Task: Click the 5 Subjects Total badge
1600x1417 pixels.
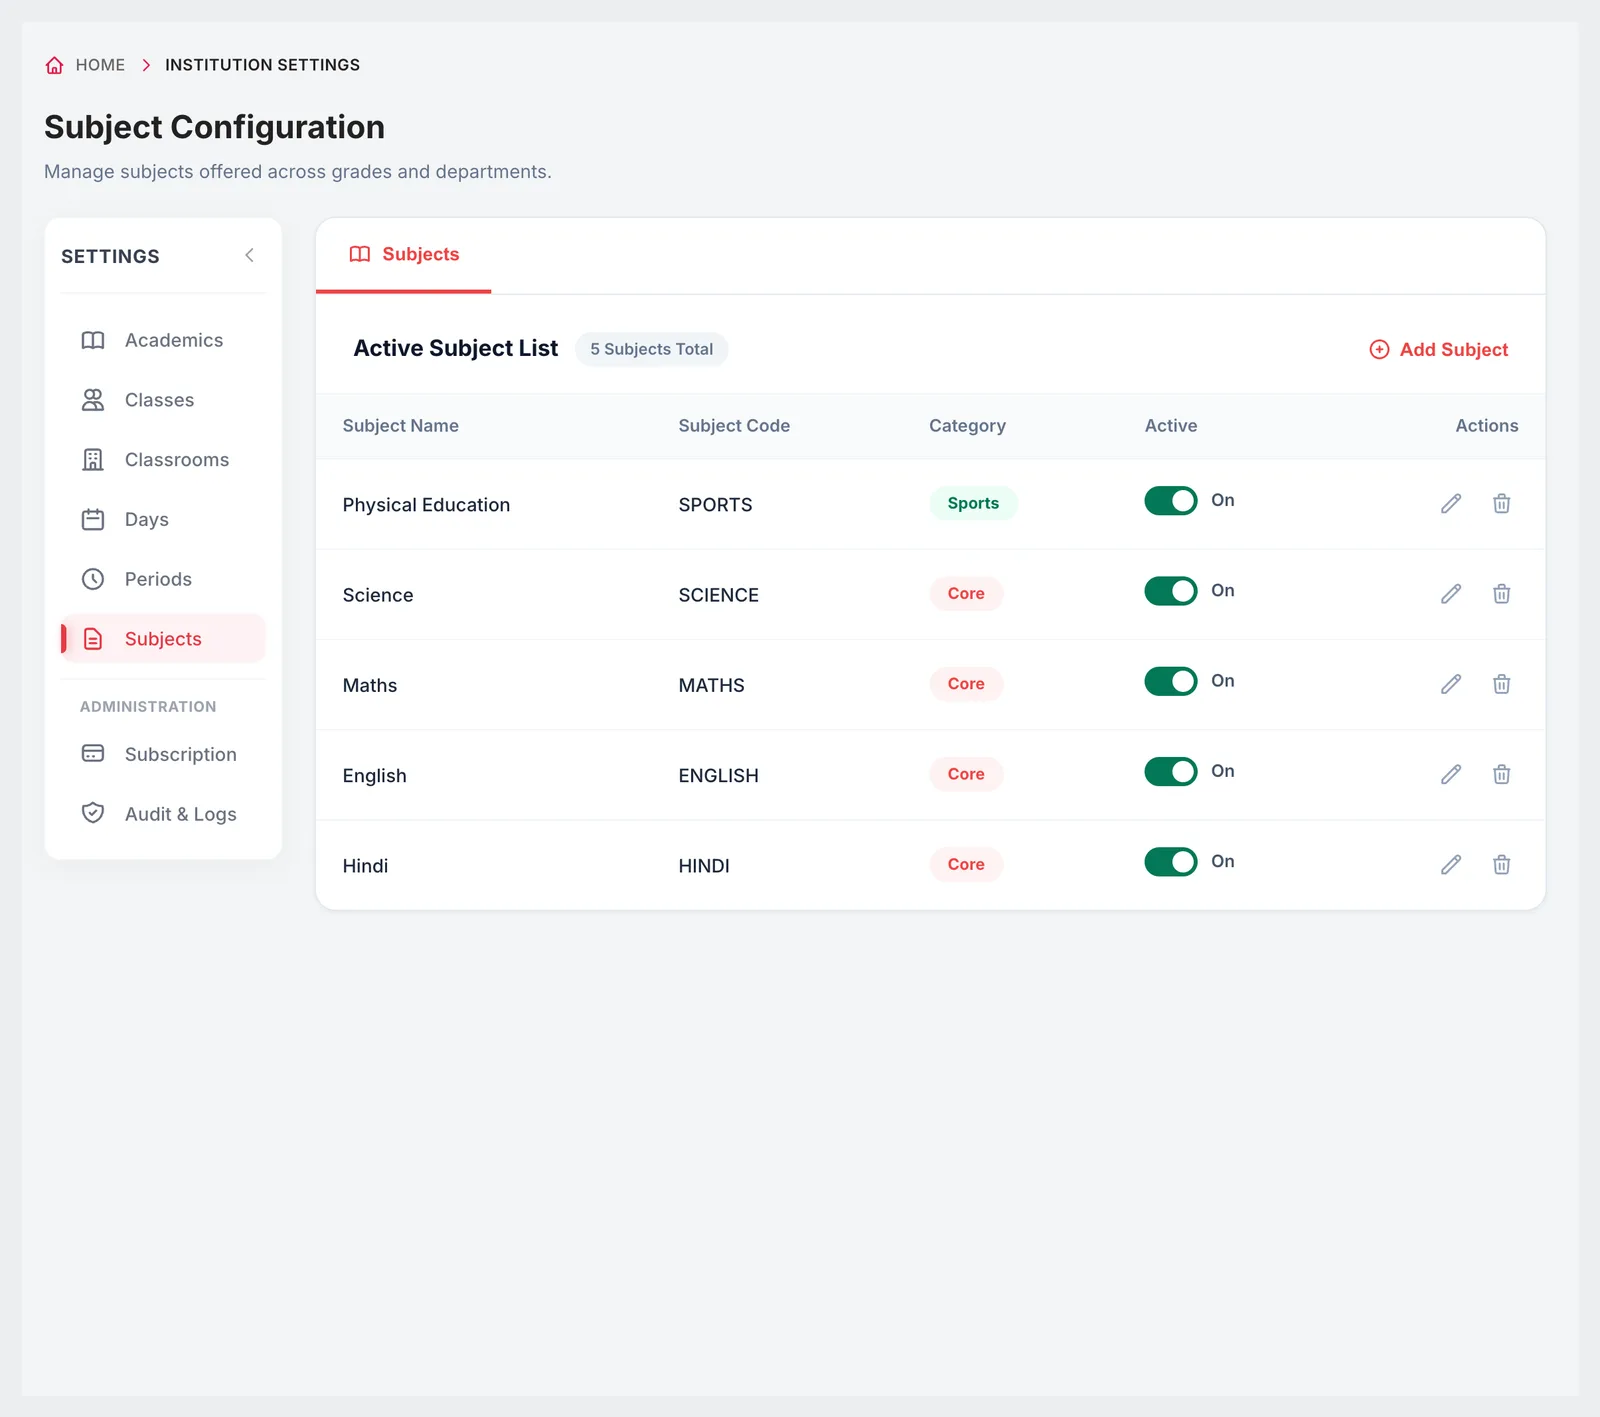Action: point(651,349)
